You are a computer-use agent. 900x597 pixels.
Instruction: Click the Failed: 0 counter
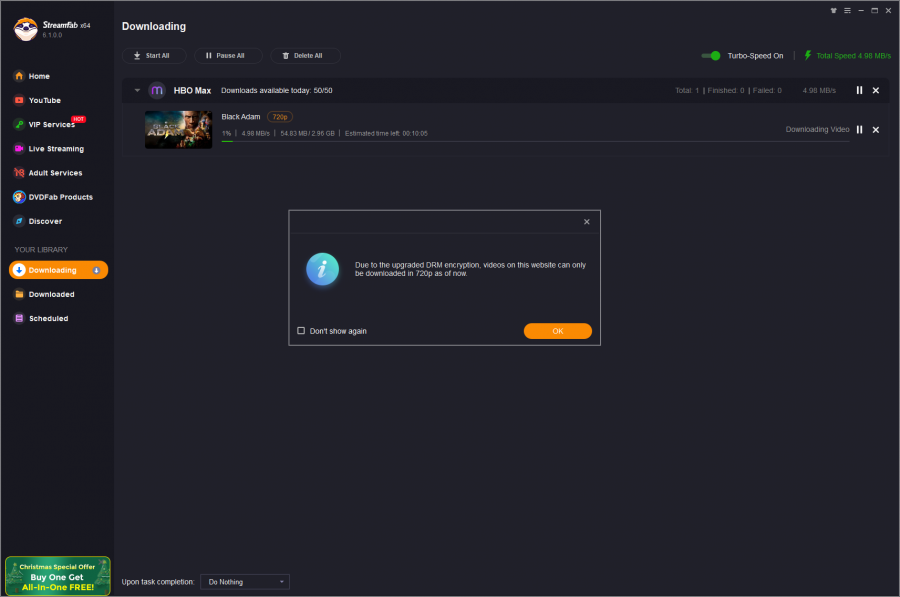[x=767, y=91]
